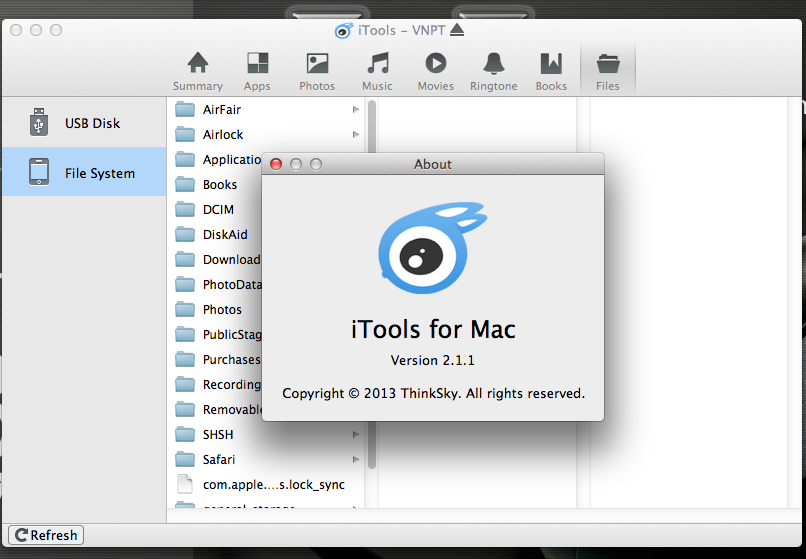Open the Books toolbar section

point(551,71)
